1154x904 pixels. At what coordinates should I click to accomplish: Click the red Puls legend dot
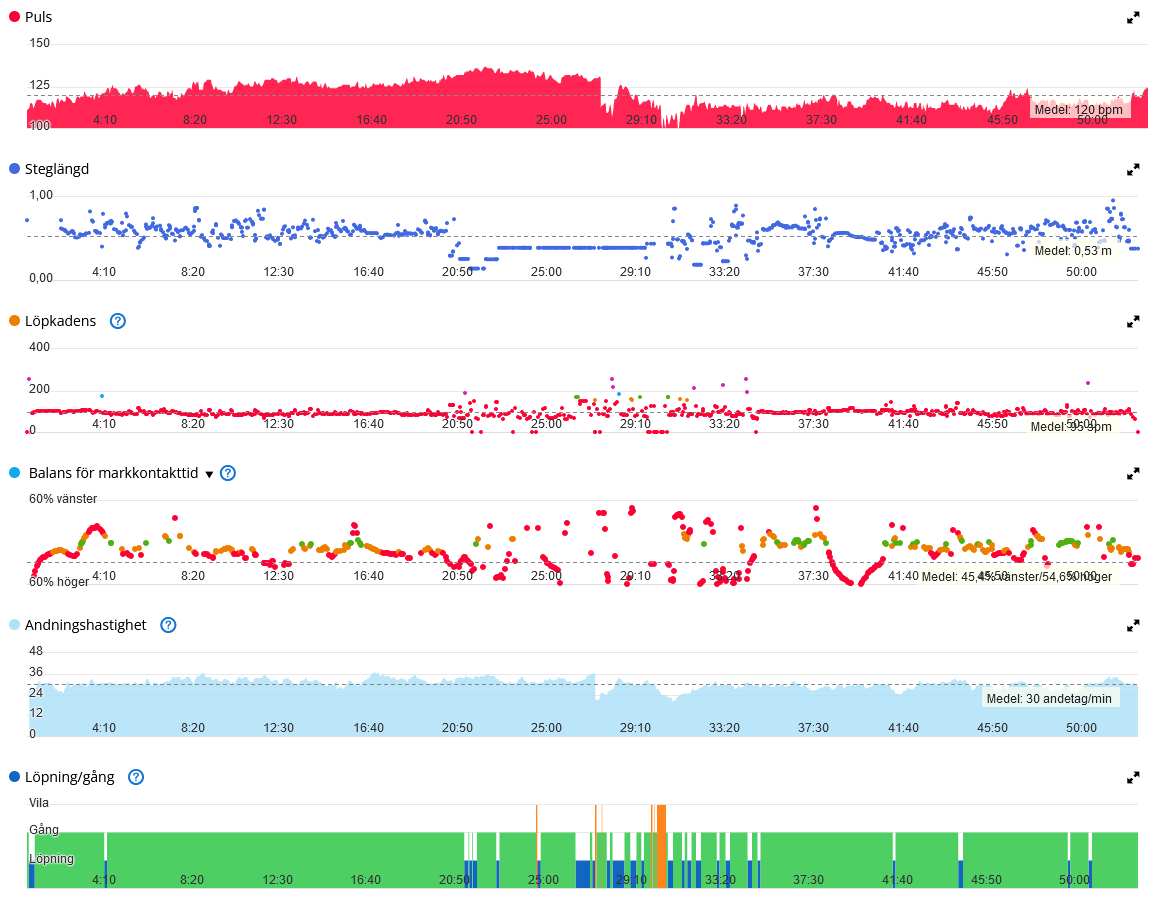click(14, 16)
